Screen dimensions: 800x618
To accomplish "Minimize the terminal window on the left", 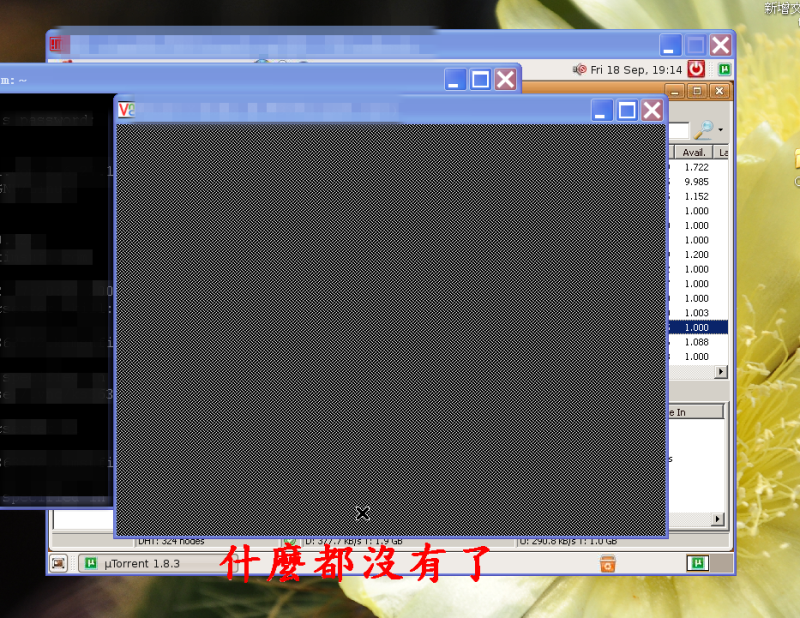I will pyautogui.click(x=455, y=80).
